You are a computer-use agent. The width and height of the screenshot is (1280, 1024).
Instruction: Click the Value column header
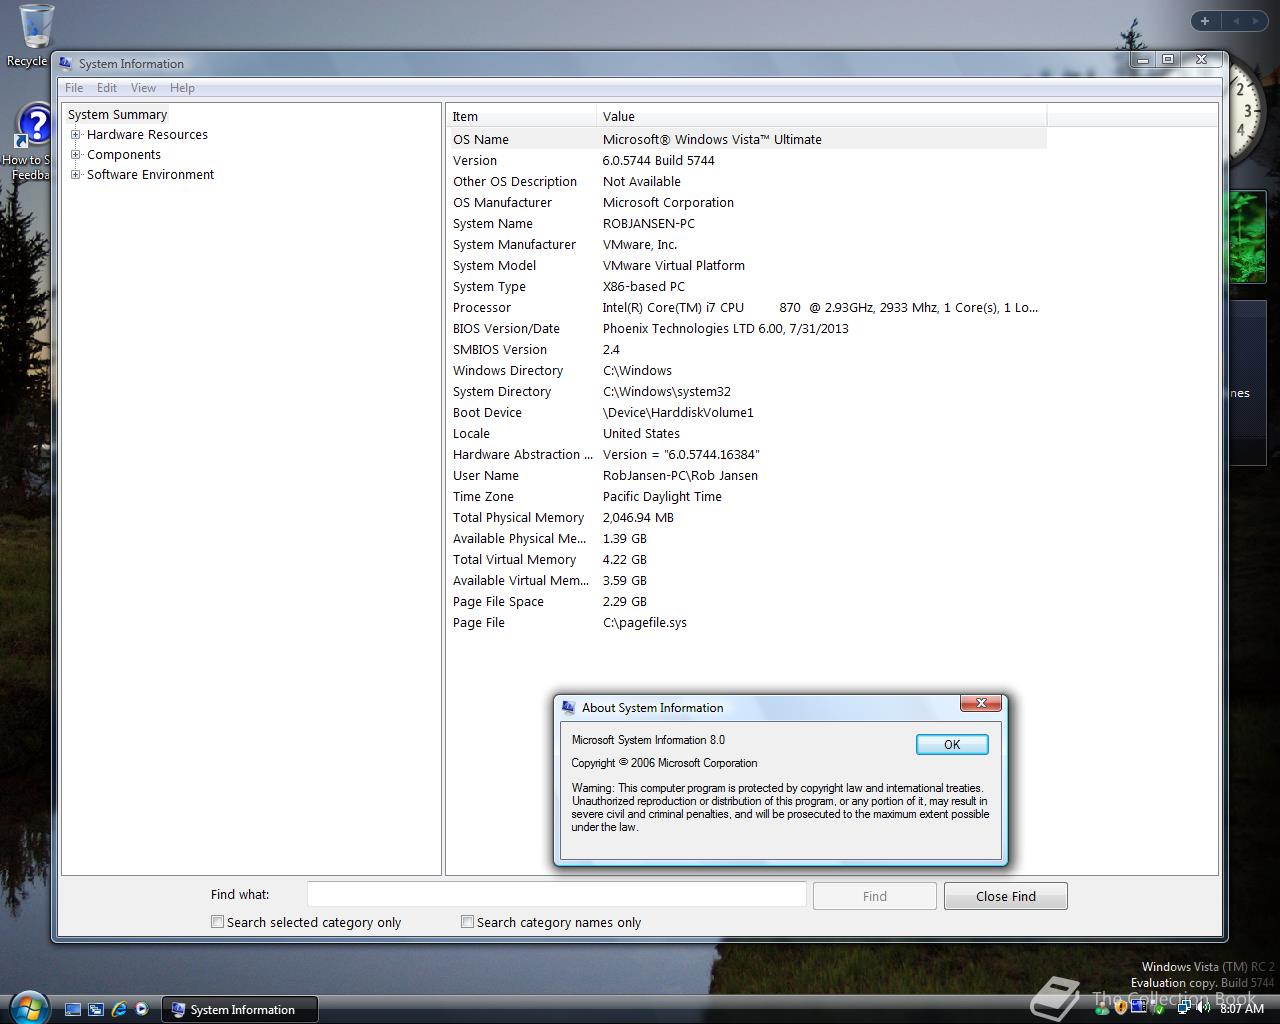click(821, 116)
